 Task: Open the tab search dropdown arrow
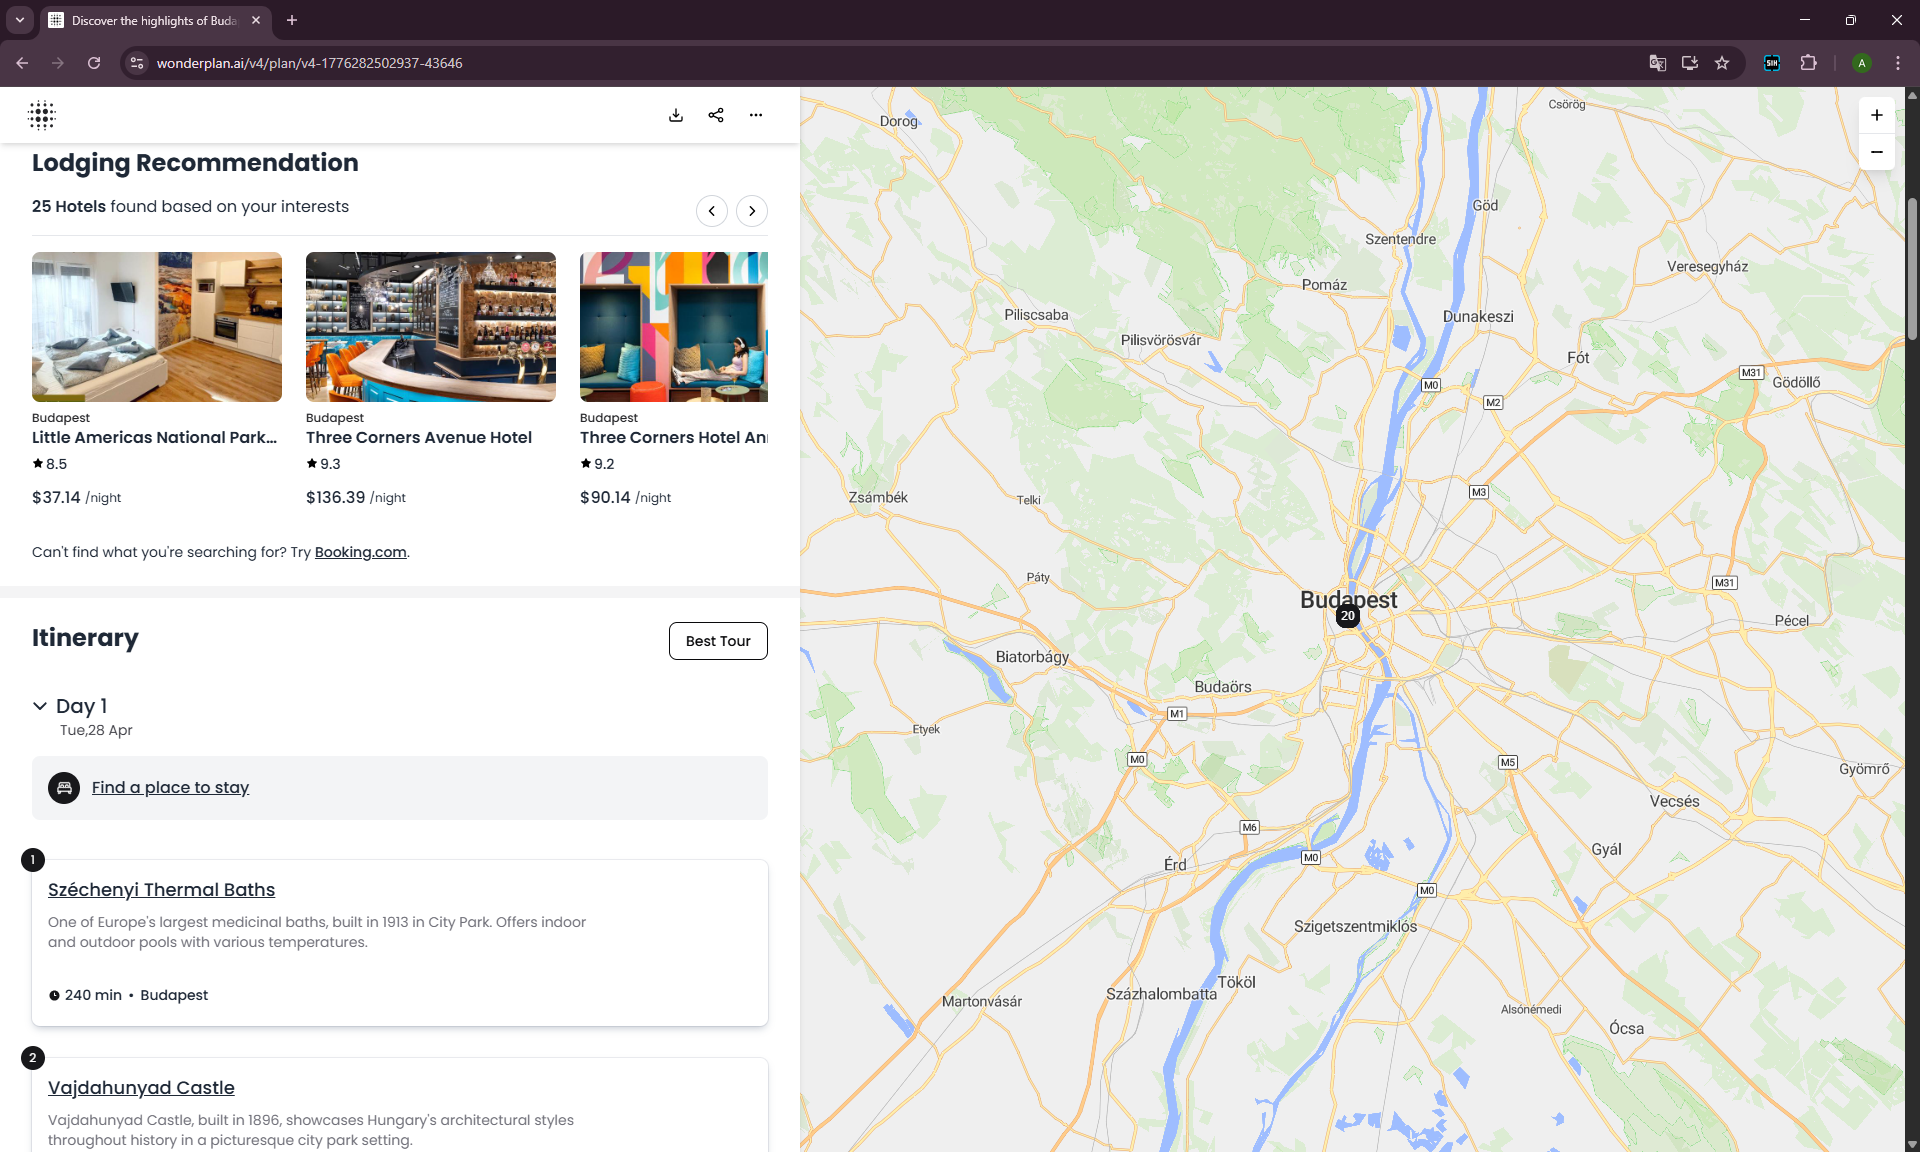pos(19,20)
